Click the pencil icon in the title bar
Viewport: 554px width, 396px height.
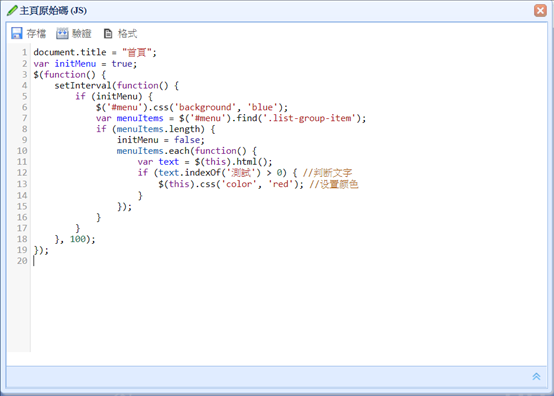pyautogui.click(x=12, y=10)
